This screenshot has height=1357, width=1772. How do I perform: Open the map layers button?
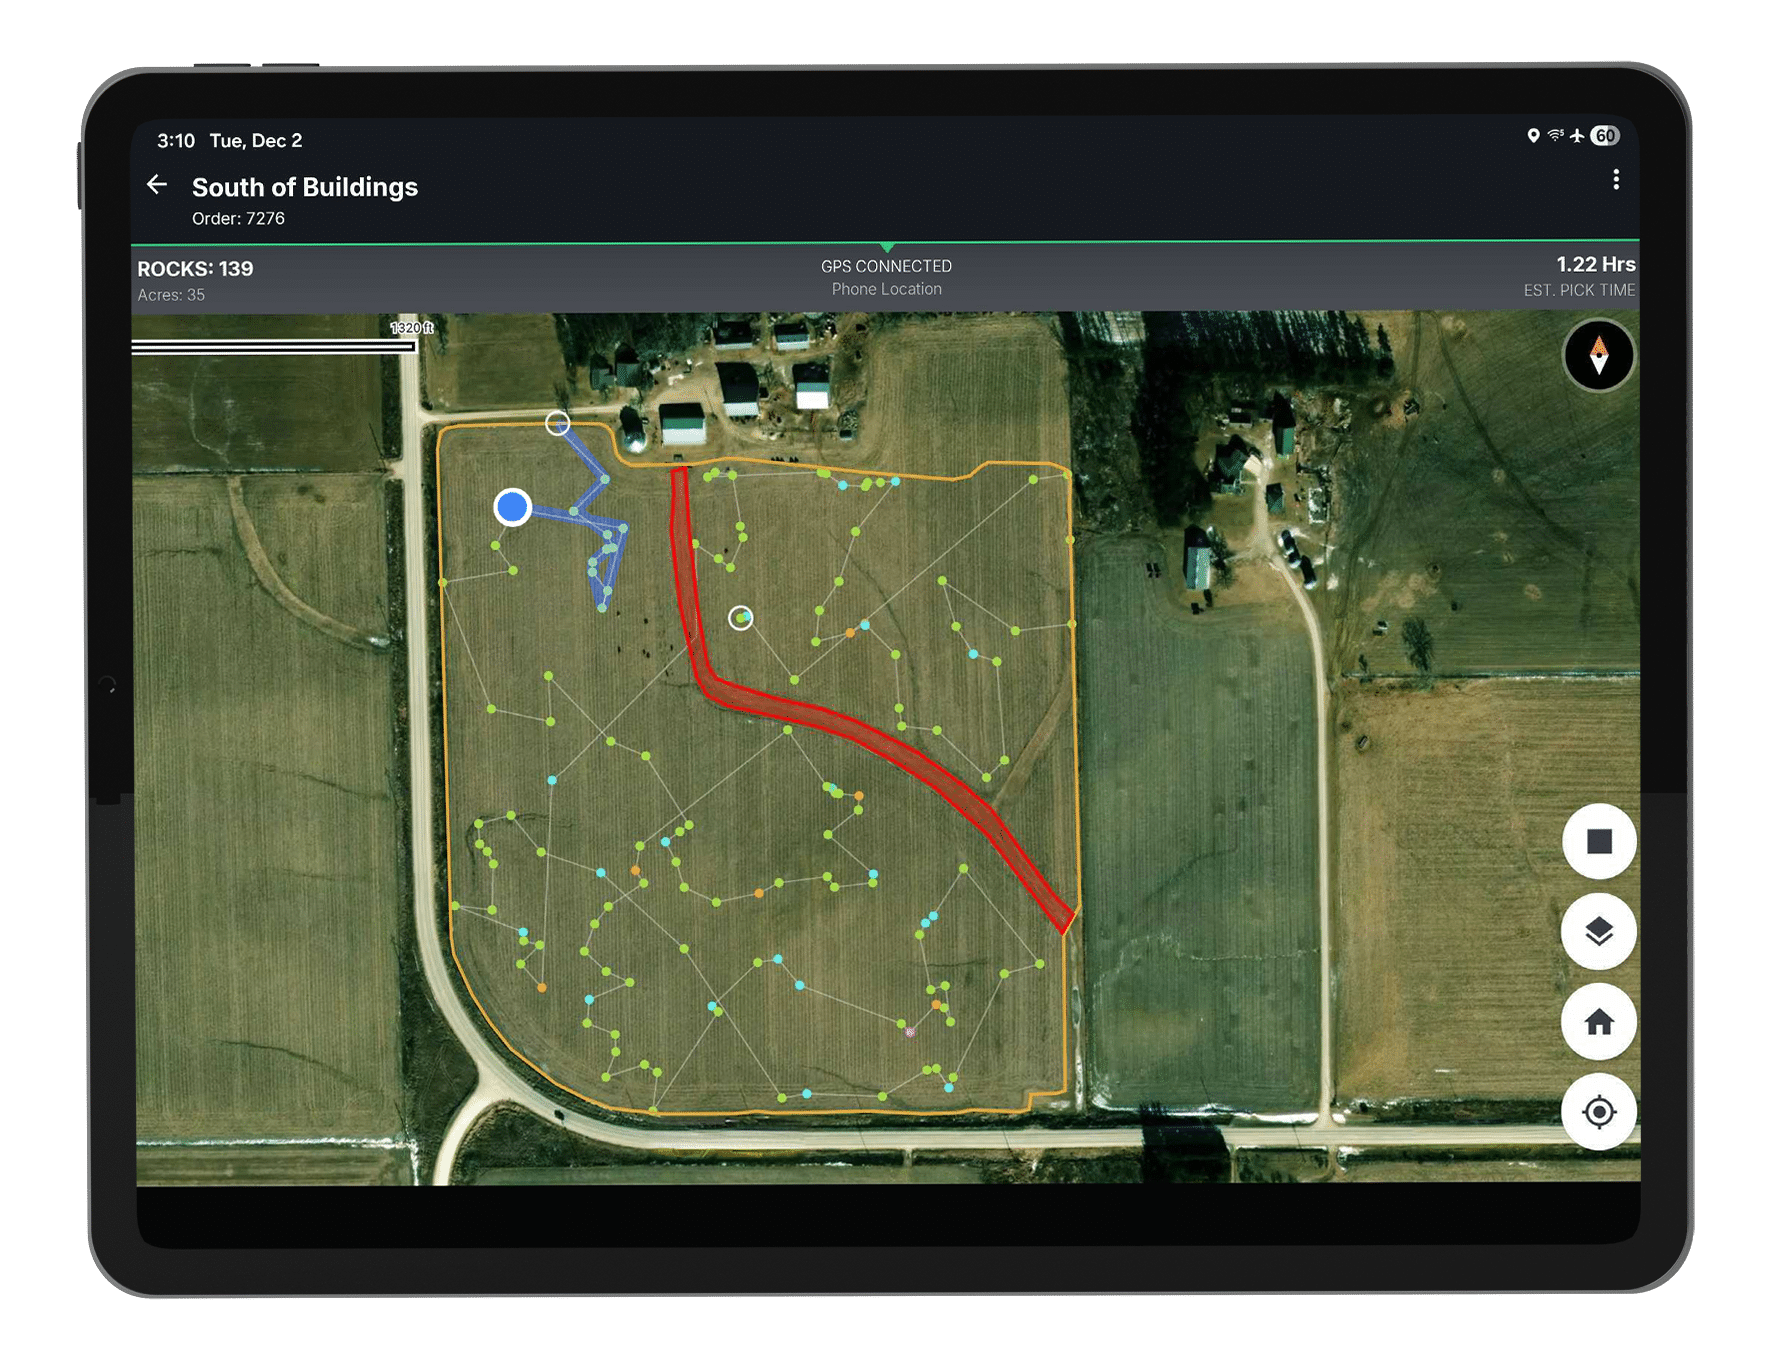[x=1598, y=931]
